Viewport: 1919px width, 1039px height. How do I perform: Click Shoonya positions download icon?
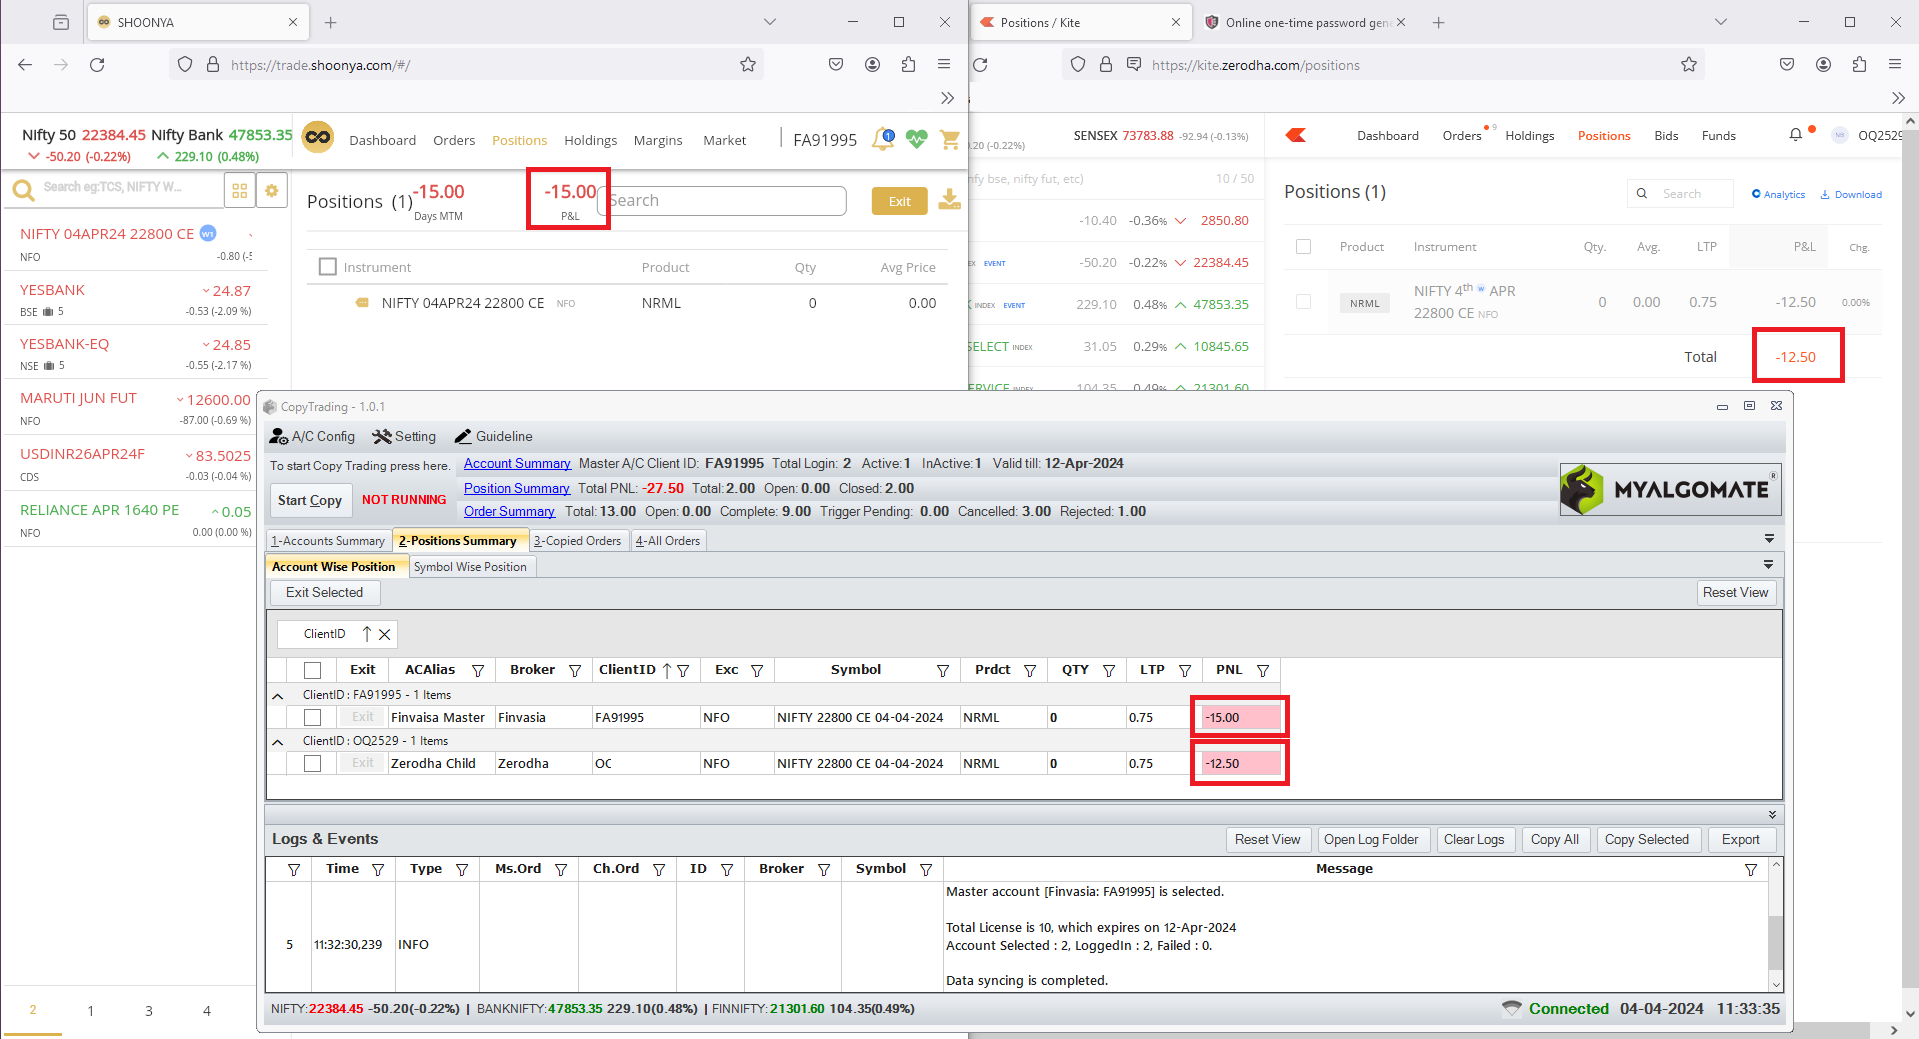click(x=950, y=200)
